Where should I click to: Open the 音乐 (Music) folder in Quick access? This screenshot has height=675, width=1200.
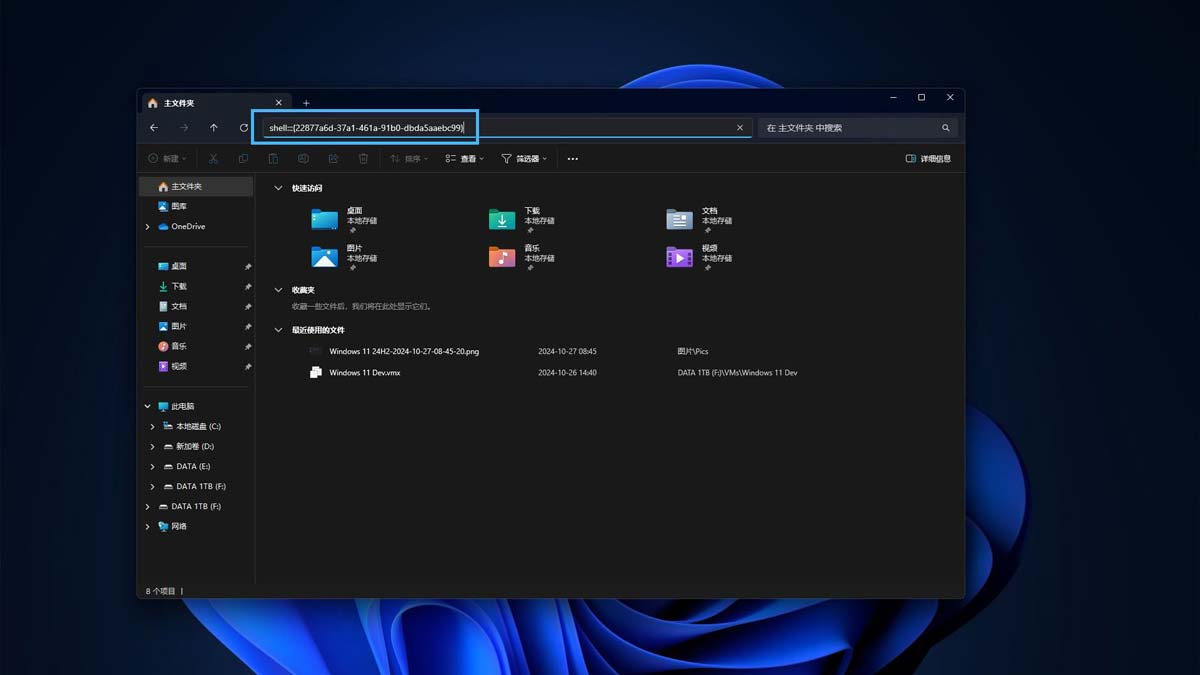pos(502,257)
